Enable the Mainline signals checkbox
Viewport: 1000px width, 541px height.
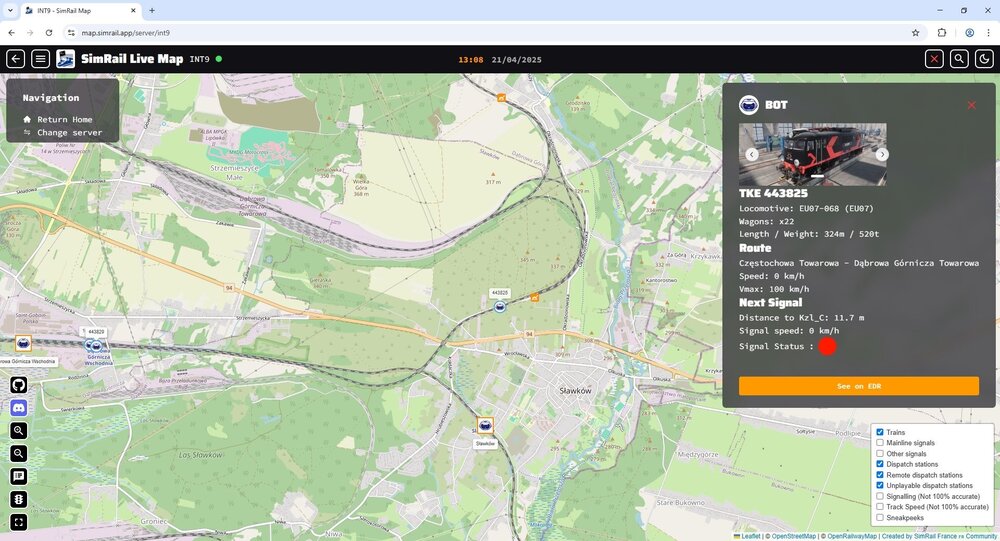tap(880, 443)
